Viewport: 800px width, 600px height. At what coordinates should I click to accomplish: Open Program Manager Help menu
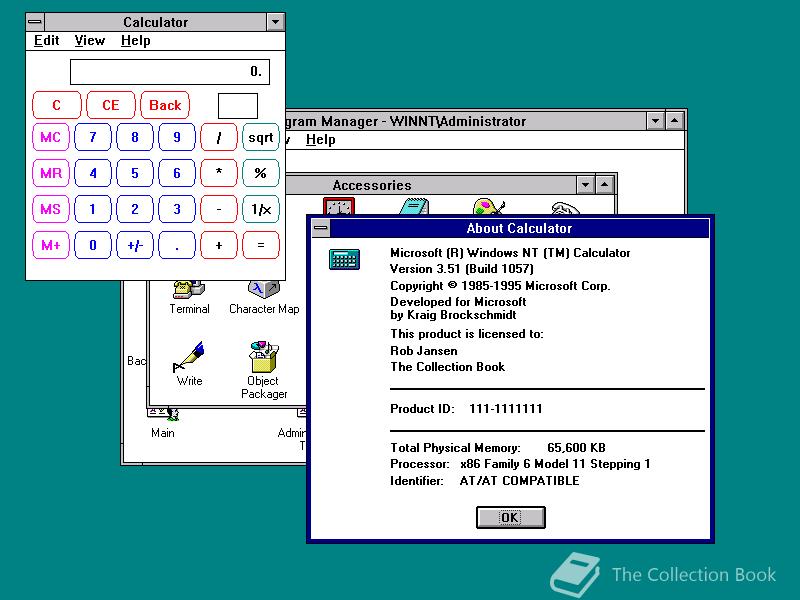click(320, 139)
